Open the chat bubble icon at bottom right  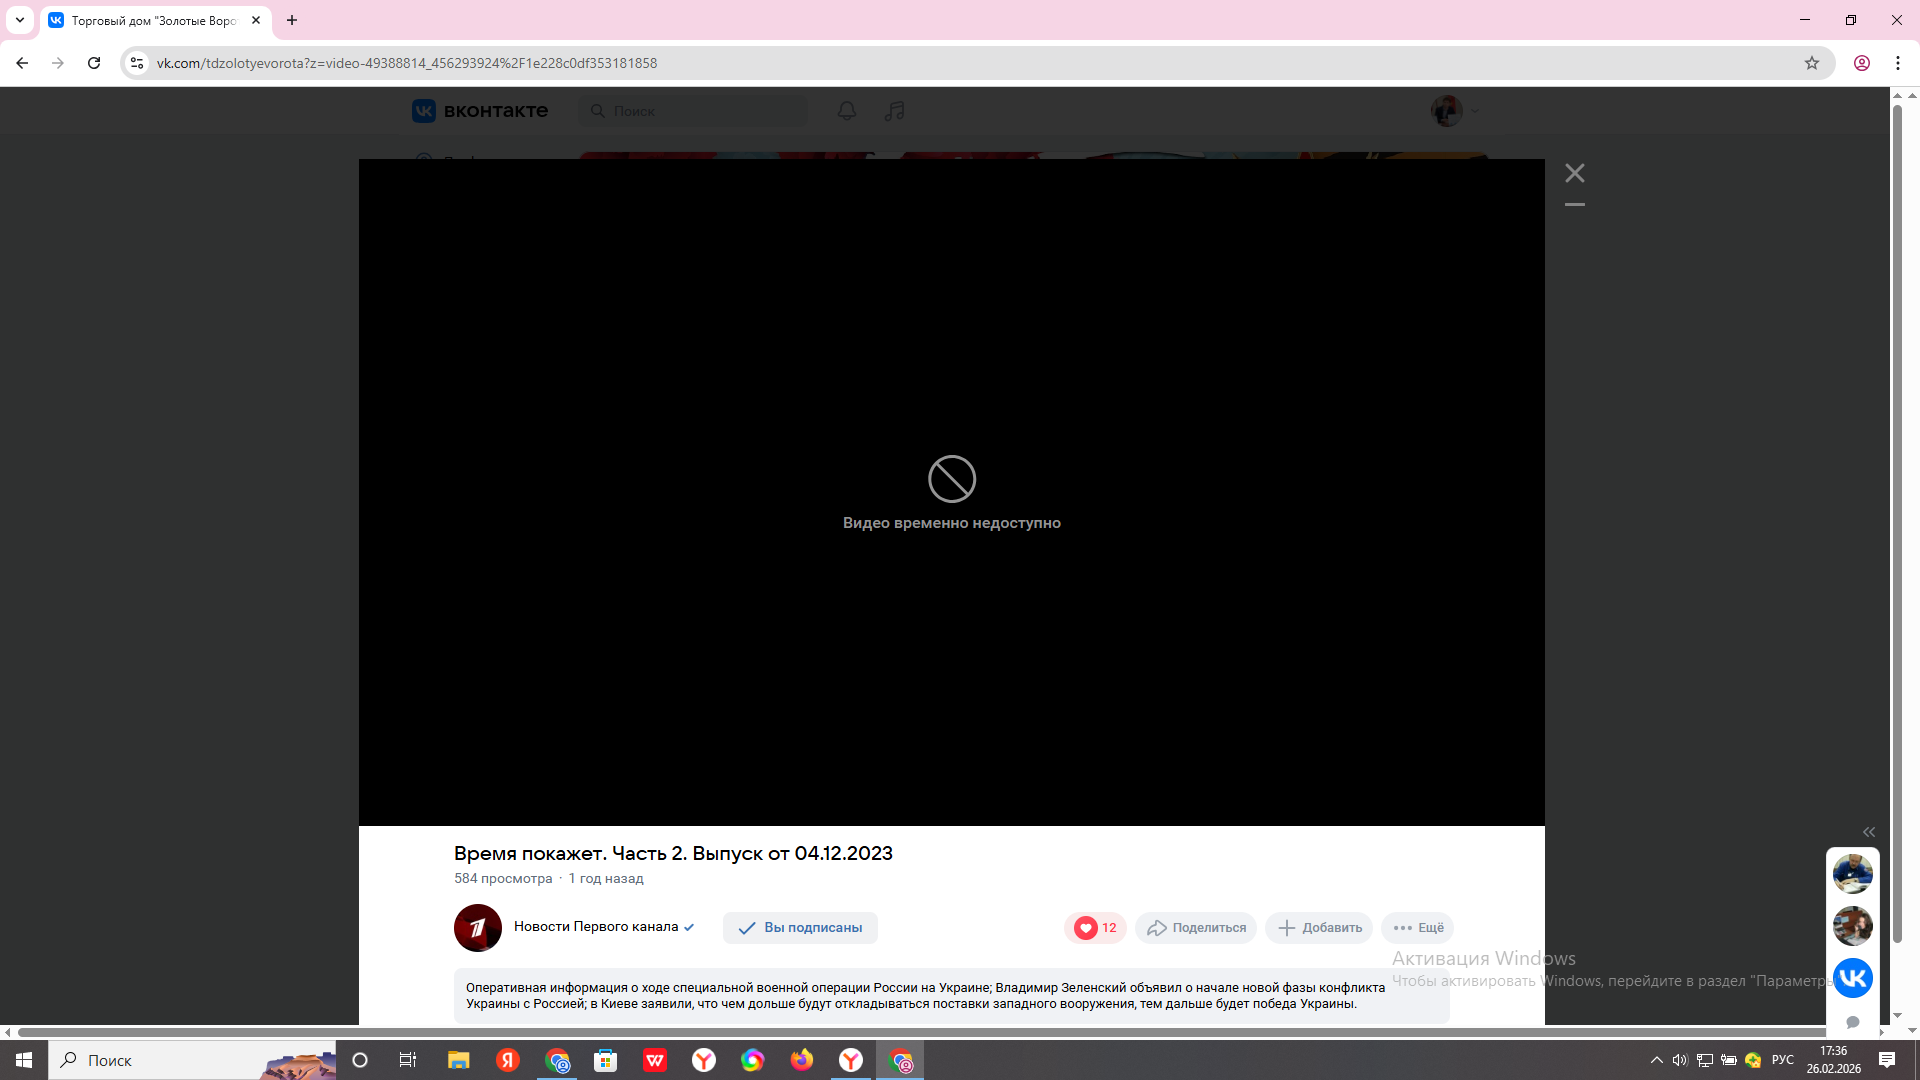(1852, 1022)
